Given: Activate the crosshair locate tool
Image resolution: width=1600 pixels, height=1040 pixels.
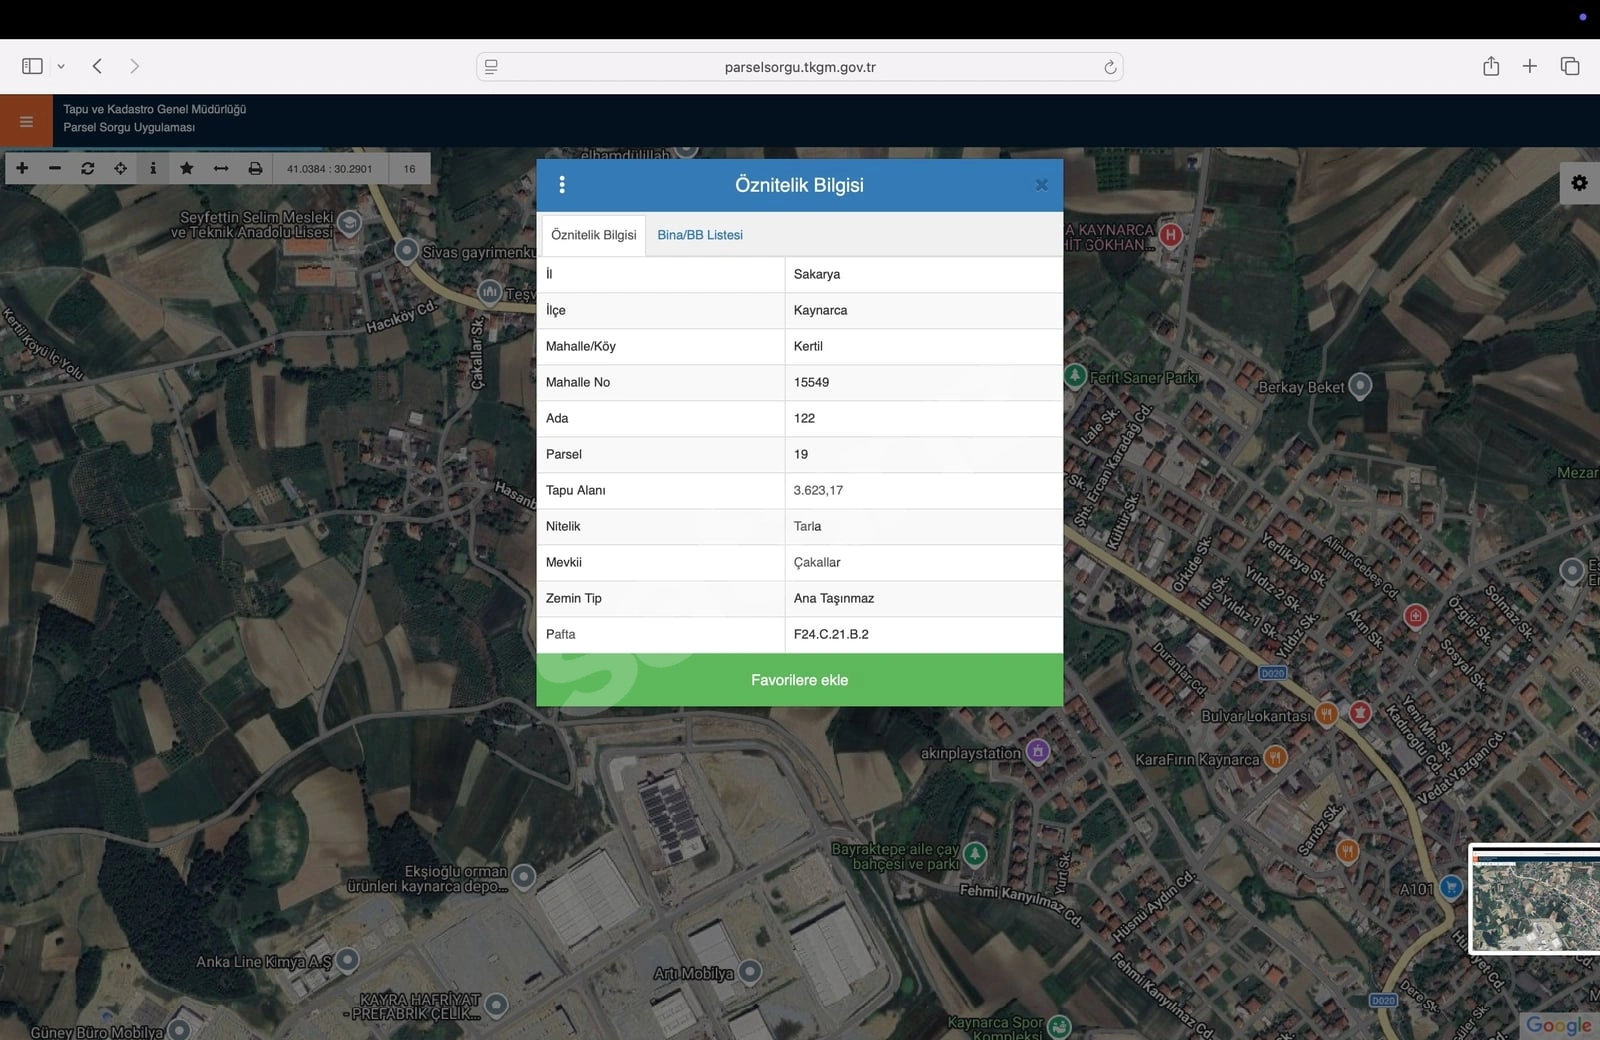Looking at the screenshot, I should click(x=121, y=168).
